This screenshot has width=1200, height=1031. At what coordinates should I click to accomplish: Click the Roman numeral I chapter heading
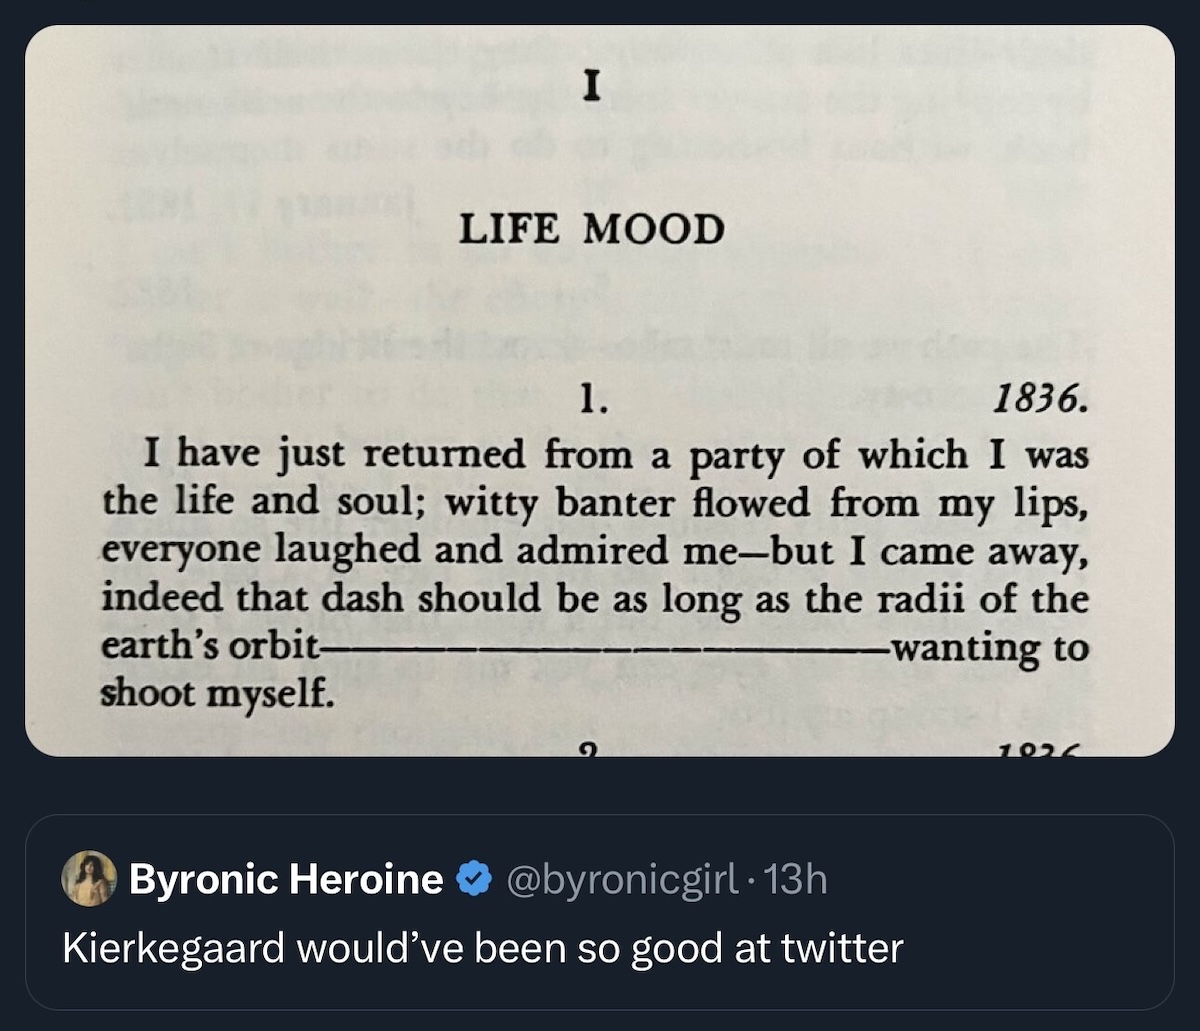pyautogui.click(x=591, y=88)
